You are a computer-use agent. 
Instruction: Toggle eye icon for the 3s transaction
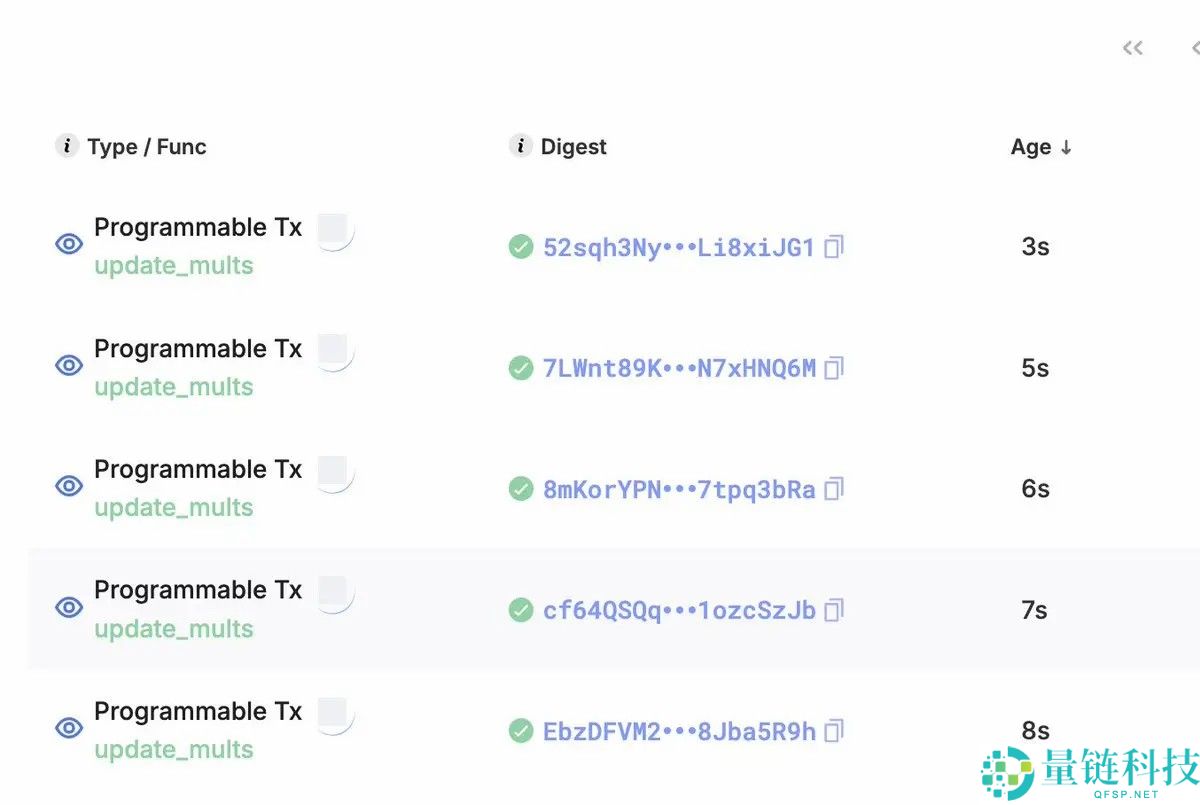click(x=69, y=244)
